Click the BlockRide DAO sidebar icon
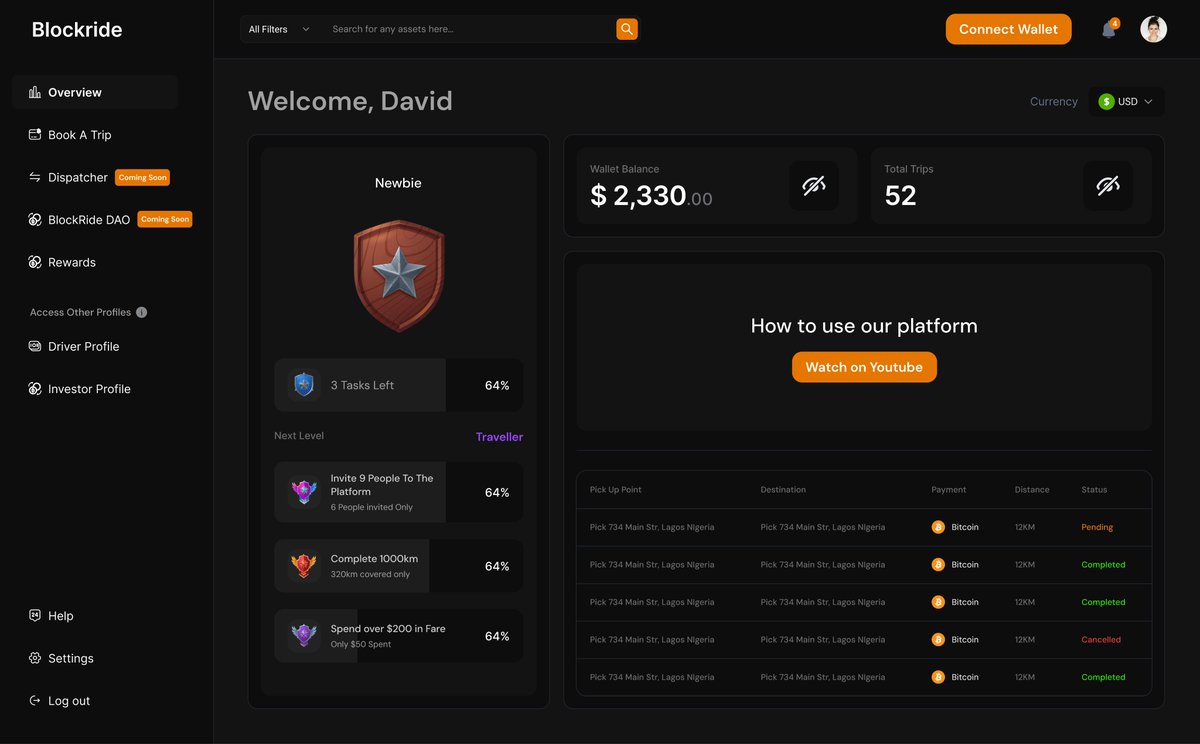 [35, 219]
